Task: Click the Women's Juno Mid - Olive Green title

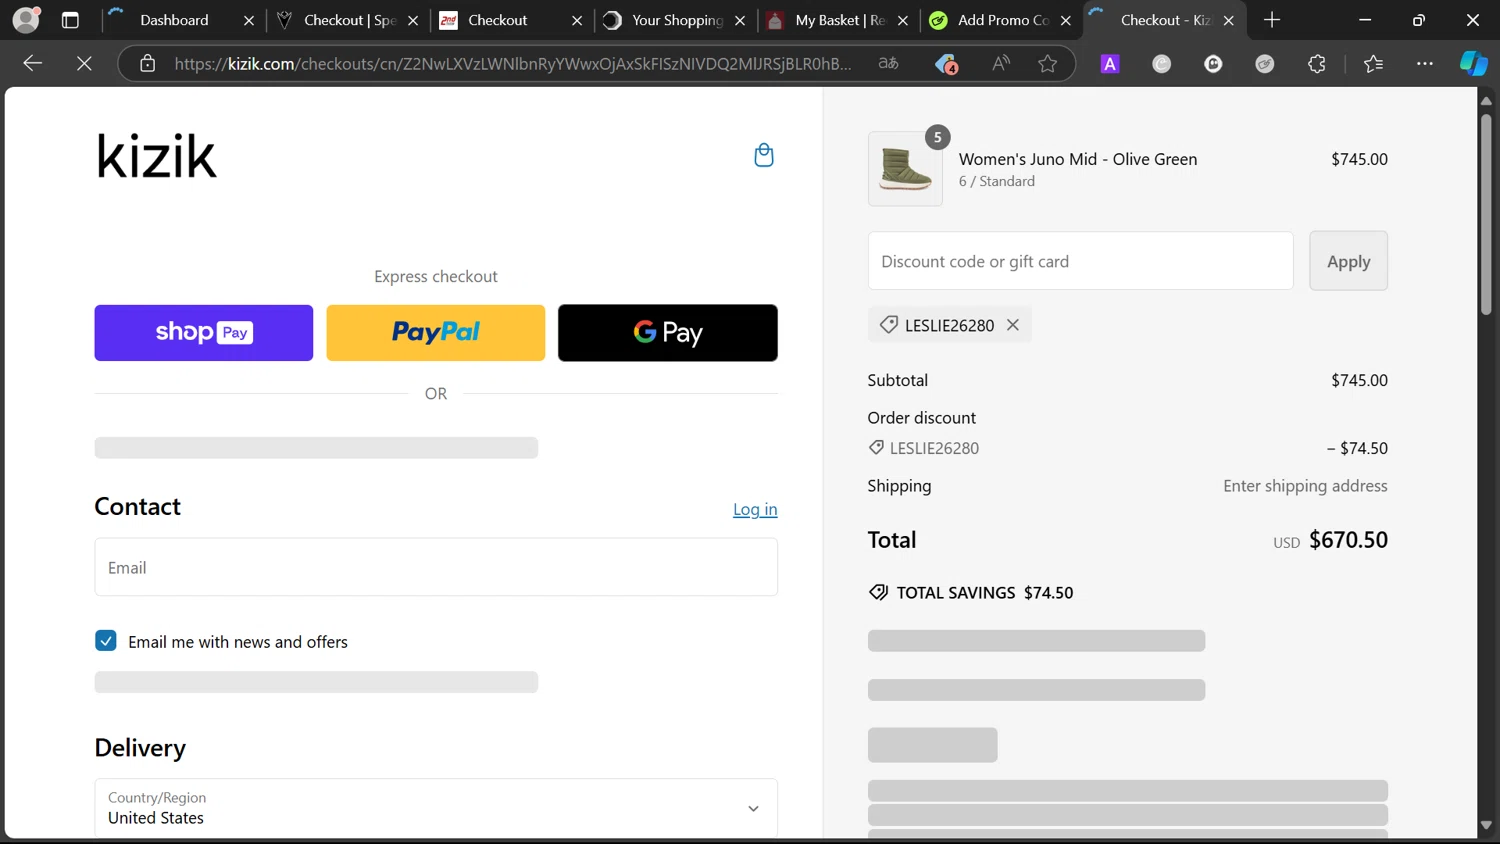Action: click(1078, 159)
